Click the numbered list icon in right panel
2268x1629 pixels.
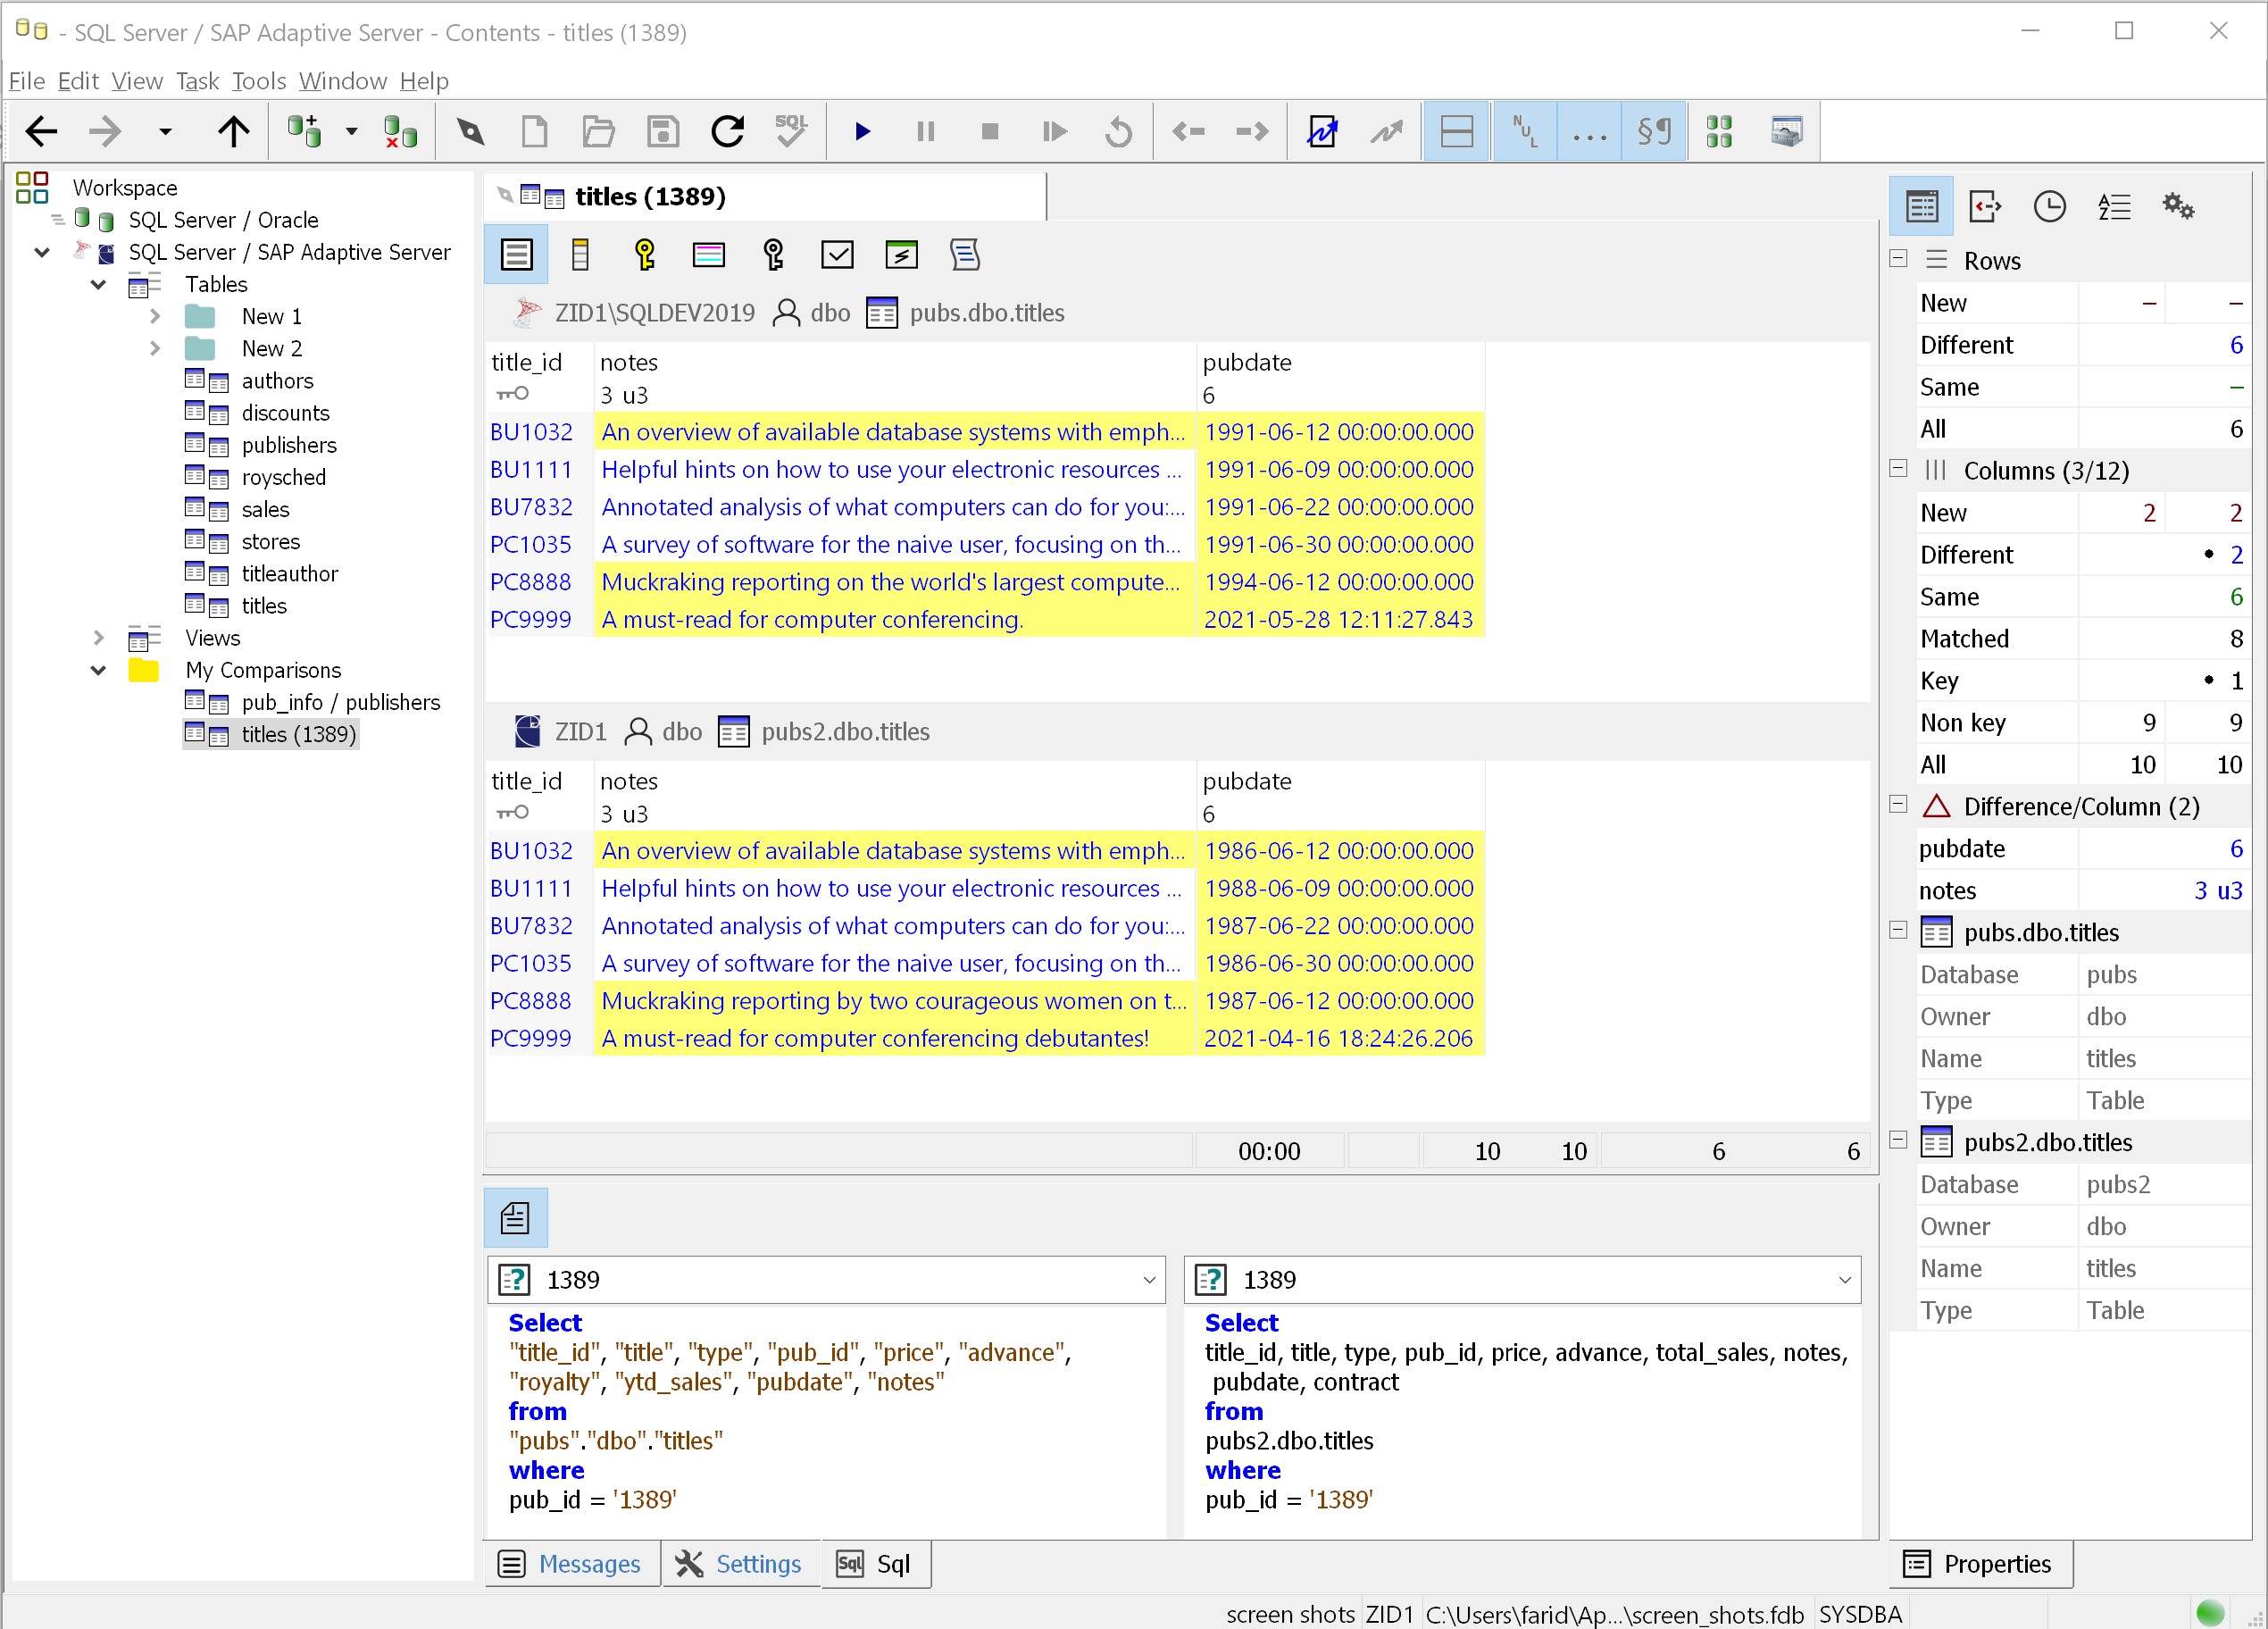pos(2114,207)
